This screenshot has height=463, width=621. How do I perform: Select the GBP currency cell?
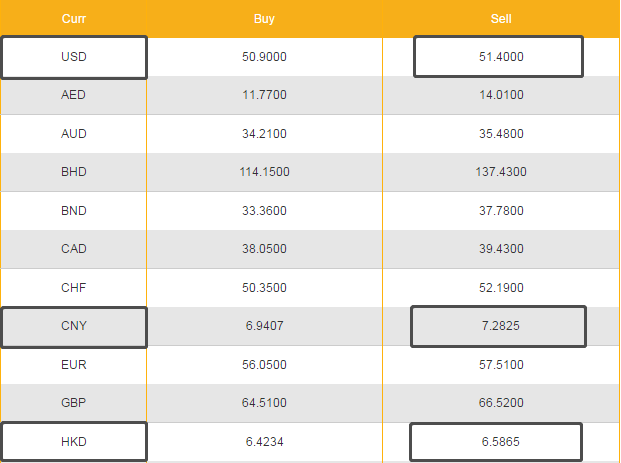point(74,403)
